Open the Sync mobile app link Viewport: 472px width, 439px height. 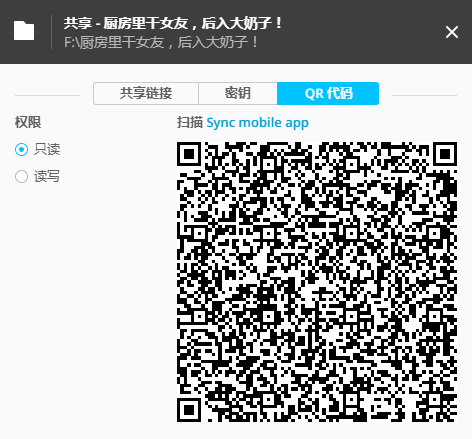(x=257, y=123)
